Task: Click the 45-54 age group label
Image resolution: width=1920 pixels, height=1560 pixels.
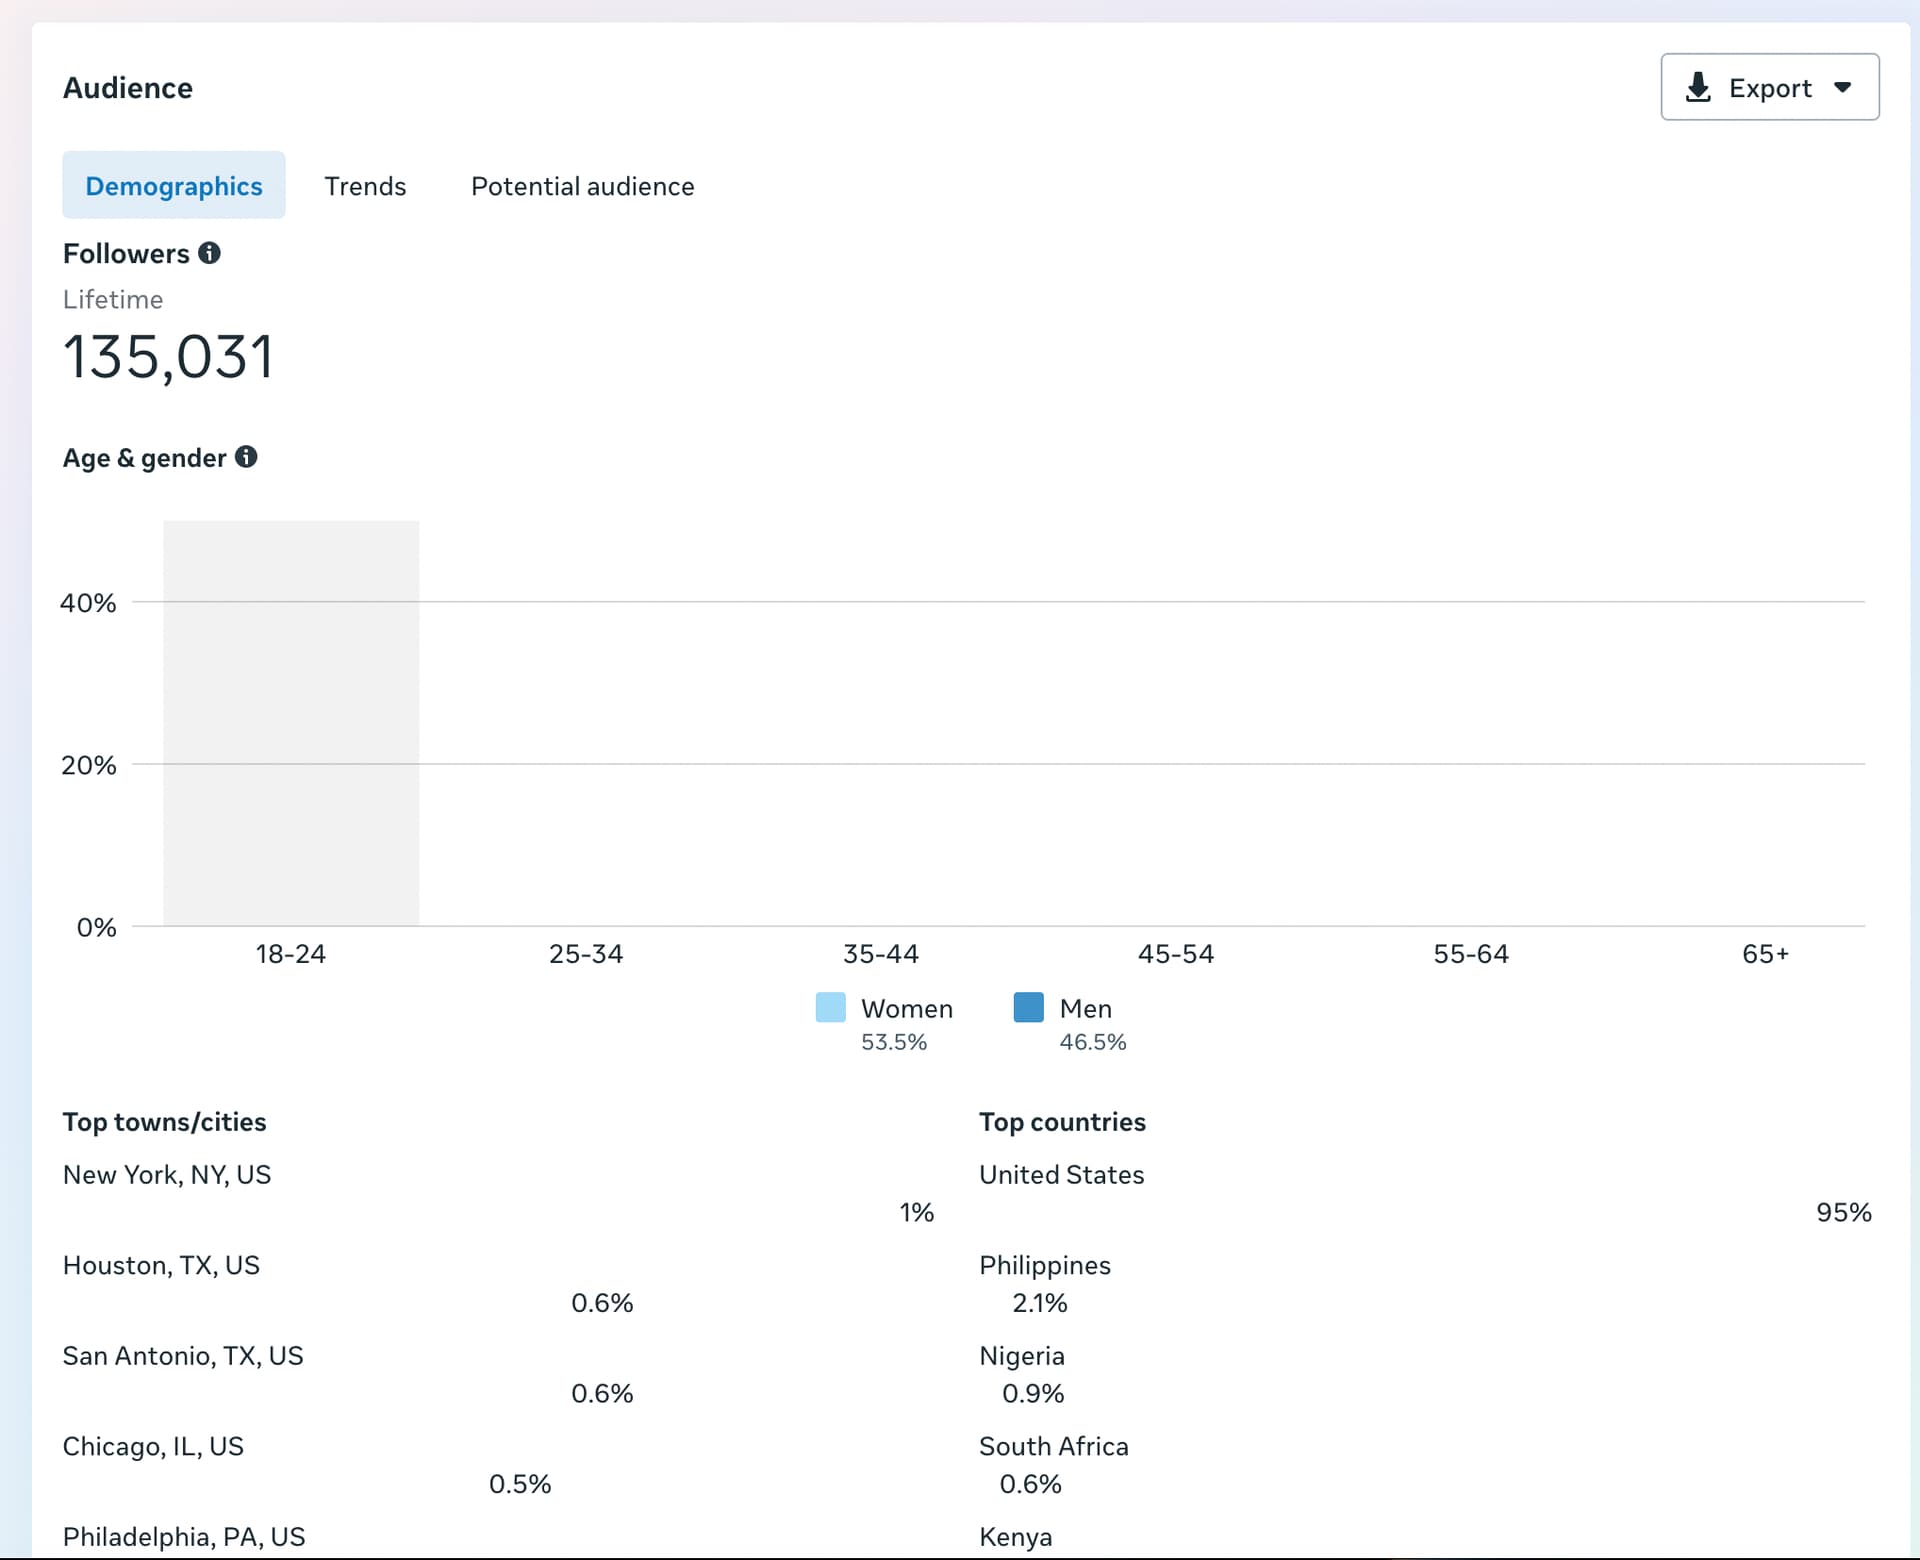Action: tap(1176, 954)
